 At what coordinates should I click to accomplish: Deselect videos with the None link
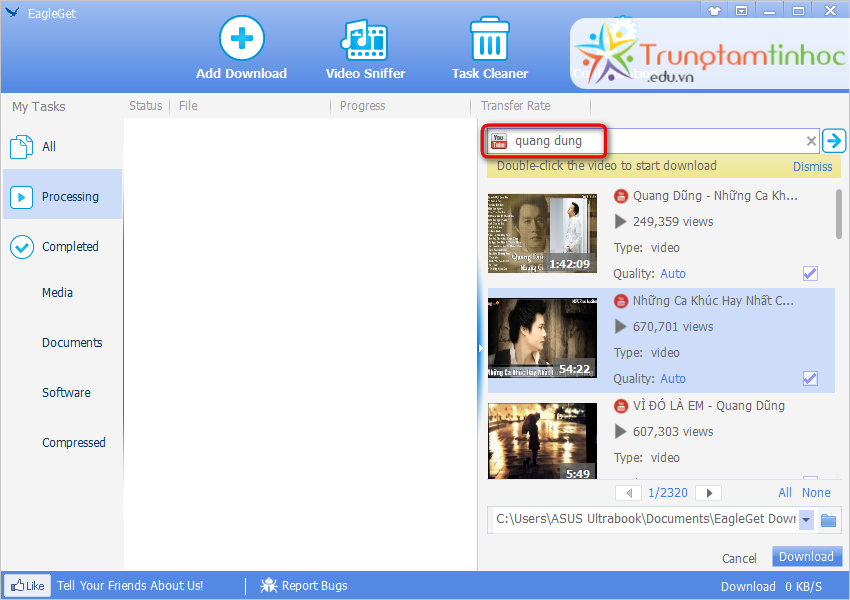[816, 493]
